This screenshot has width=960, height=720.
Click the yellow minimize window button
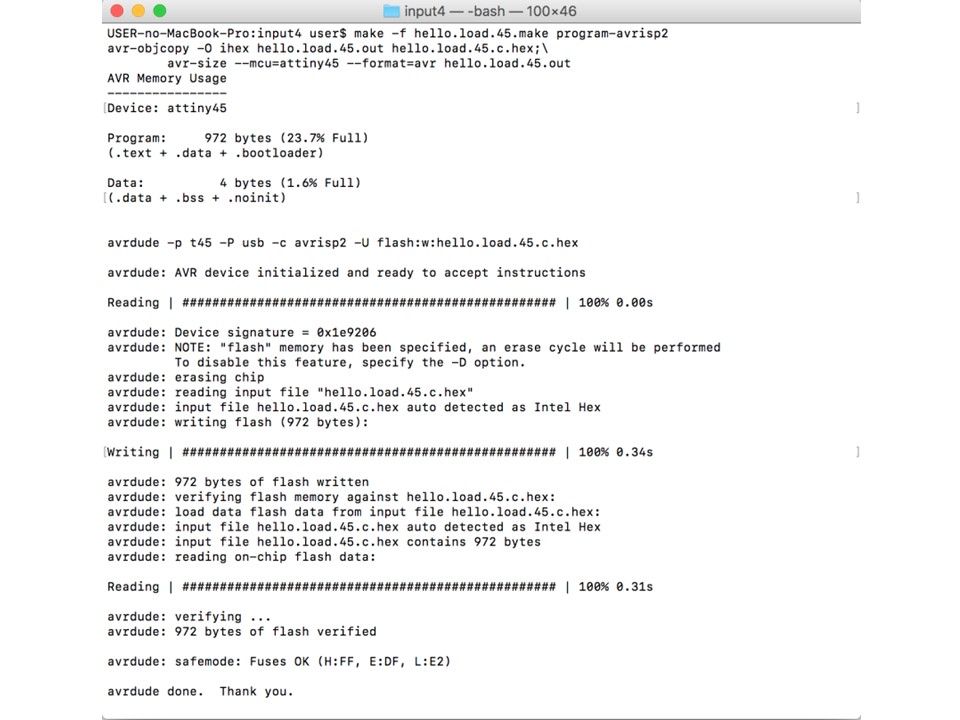pyautogui.click(x=138, y=10)
